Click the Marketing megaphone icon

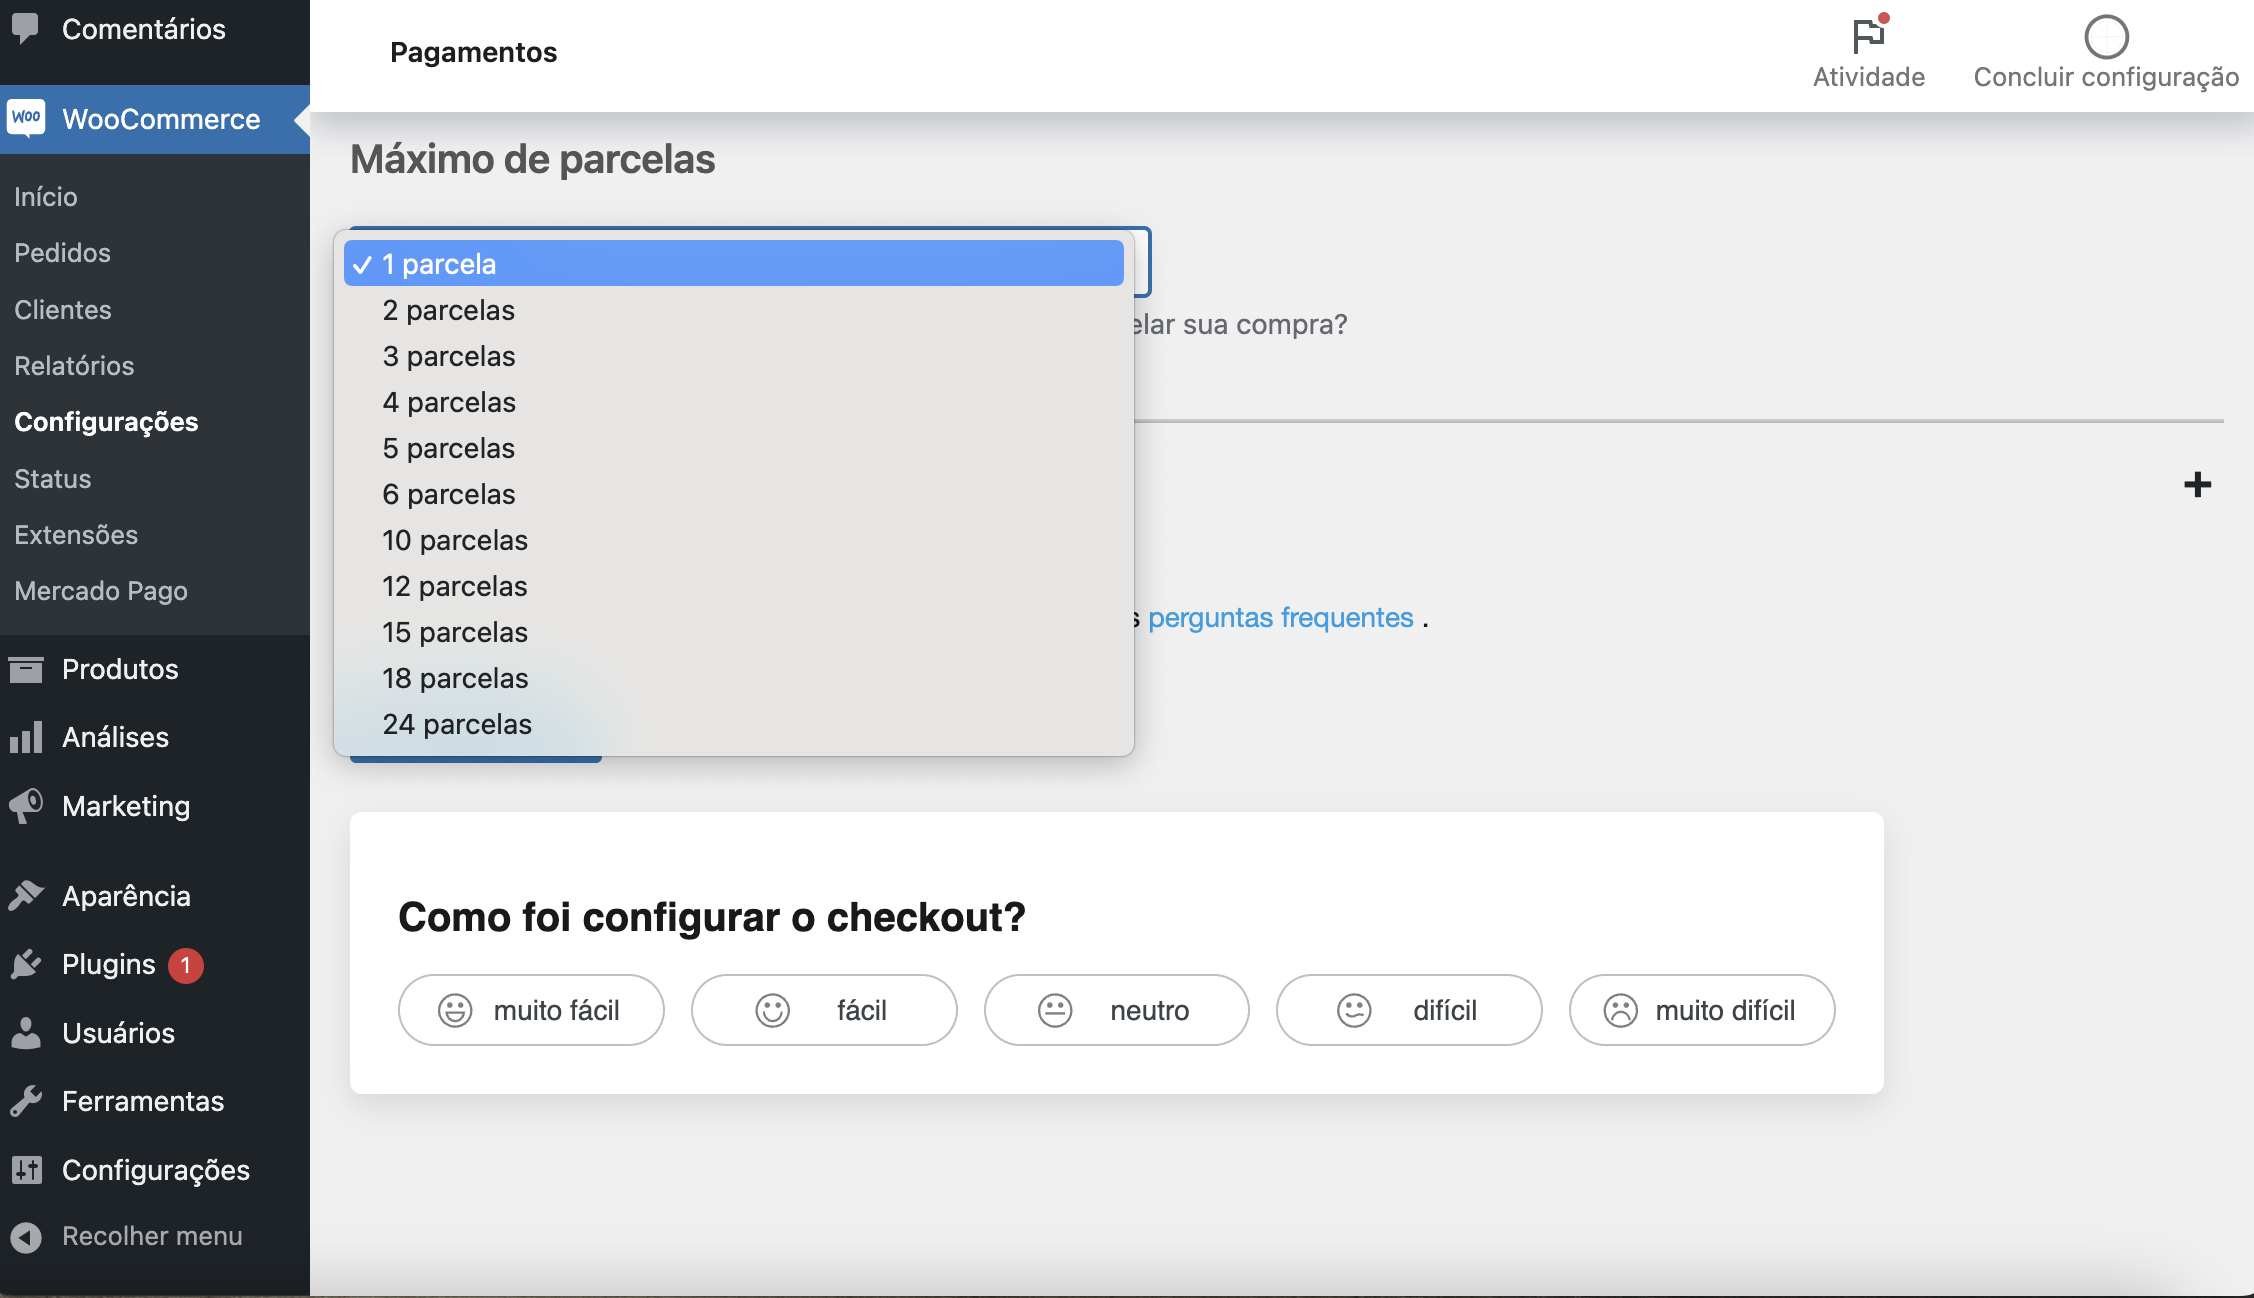click(x=26, y=806)
